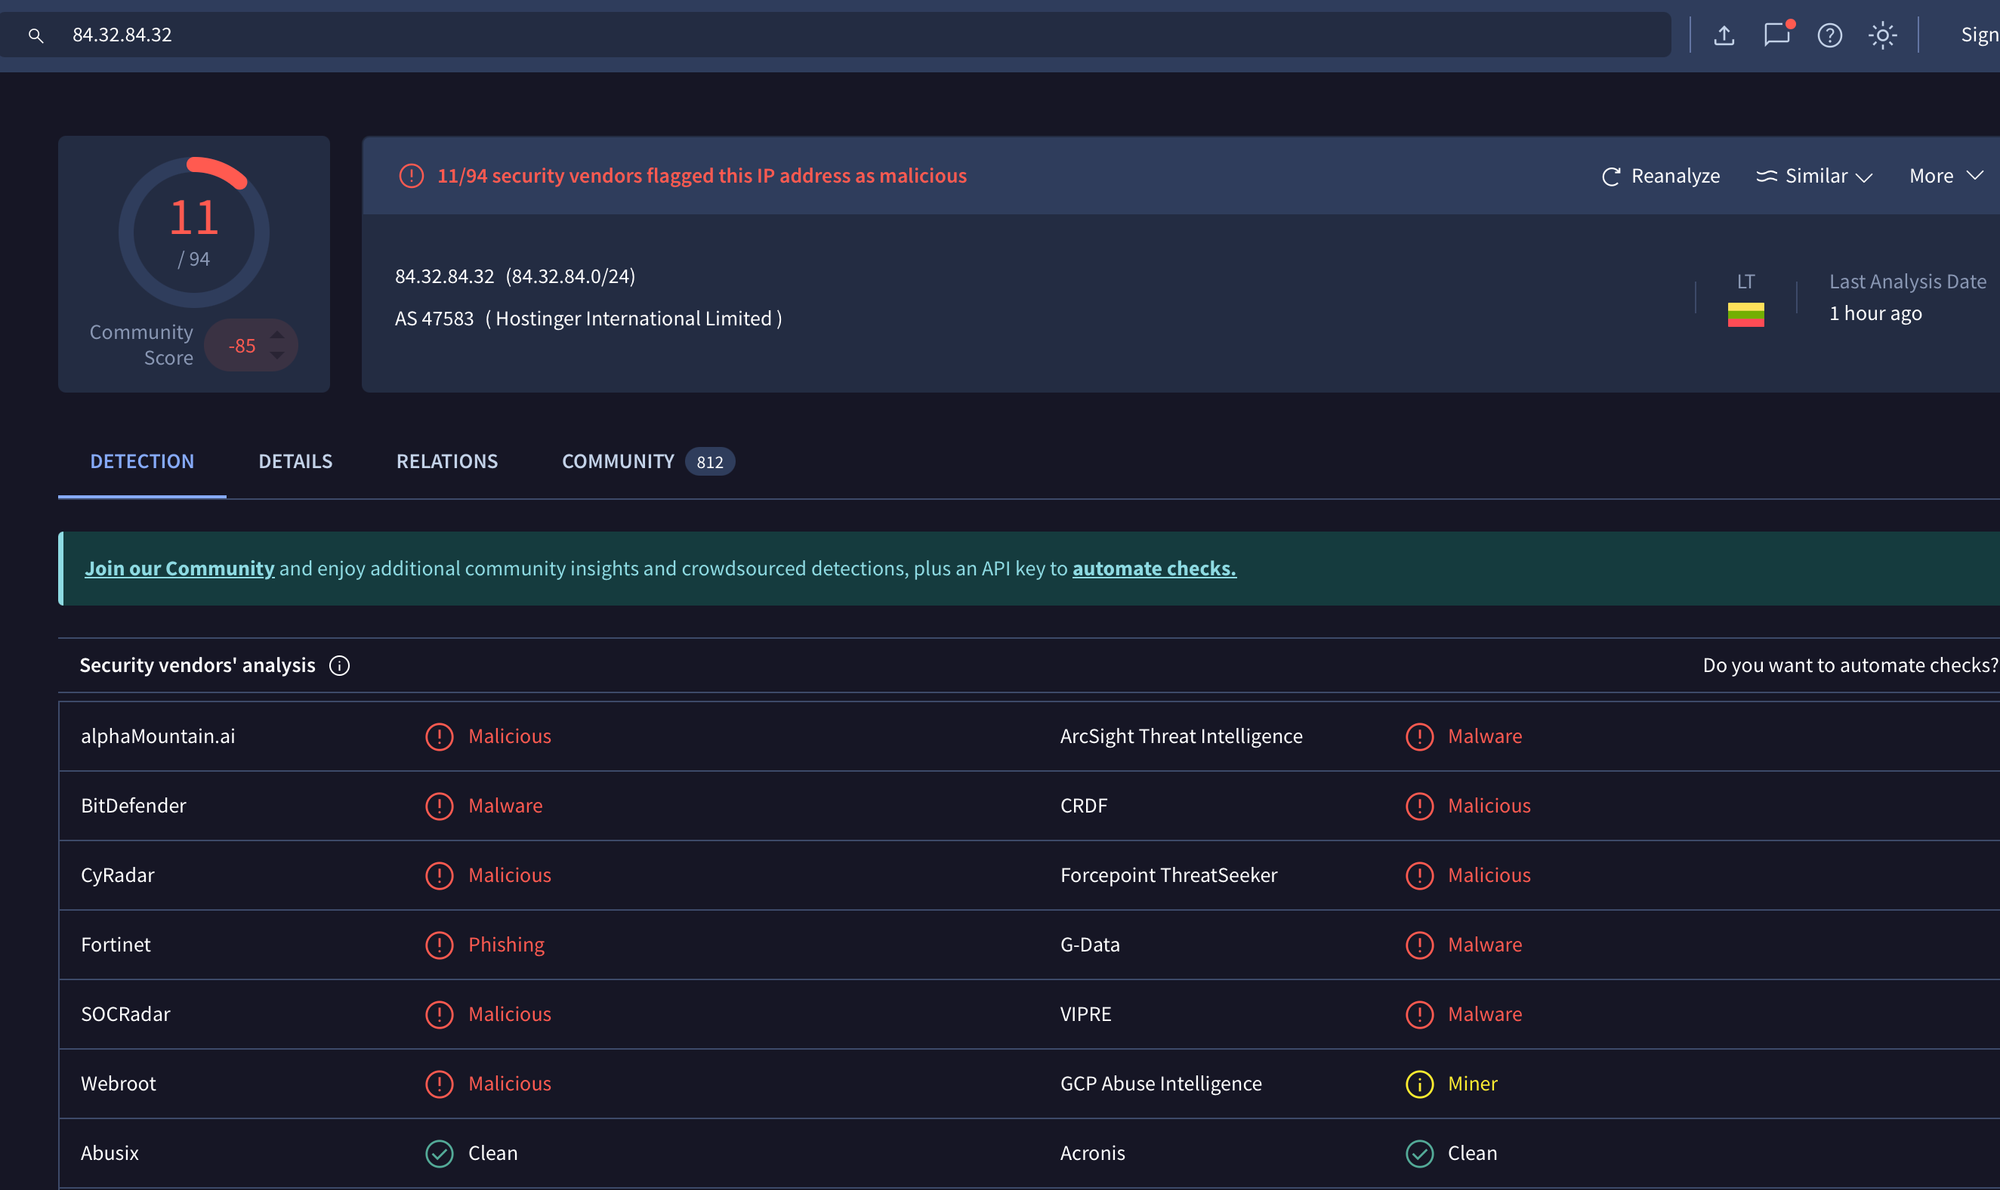Click the alert icon in BitDefender row
Screen dimensions: 2000x1190
pyautogui.click(x=439, y=806)
